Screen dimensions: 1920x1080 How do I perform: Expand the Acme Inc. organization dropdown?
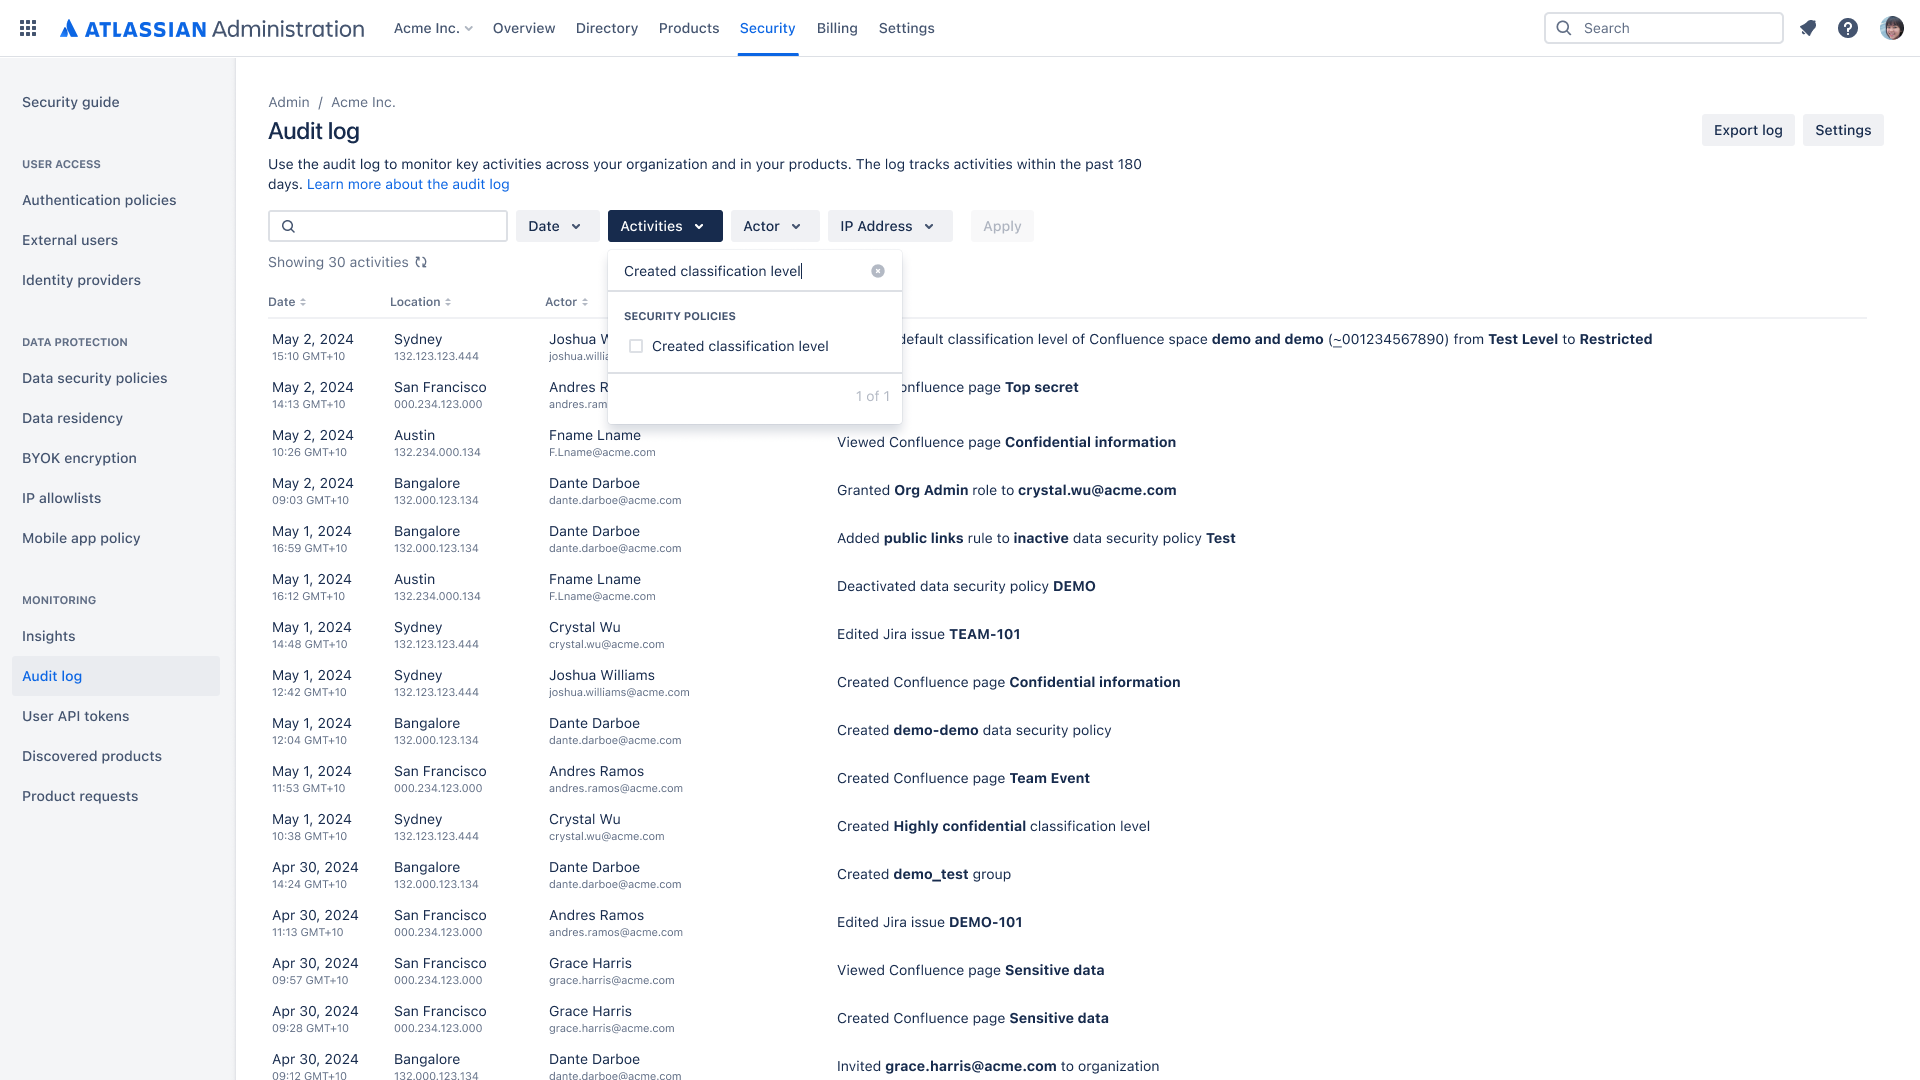pyautogui.click(x=433, y=28)
